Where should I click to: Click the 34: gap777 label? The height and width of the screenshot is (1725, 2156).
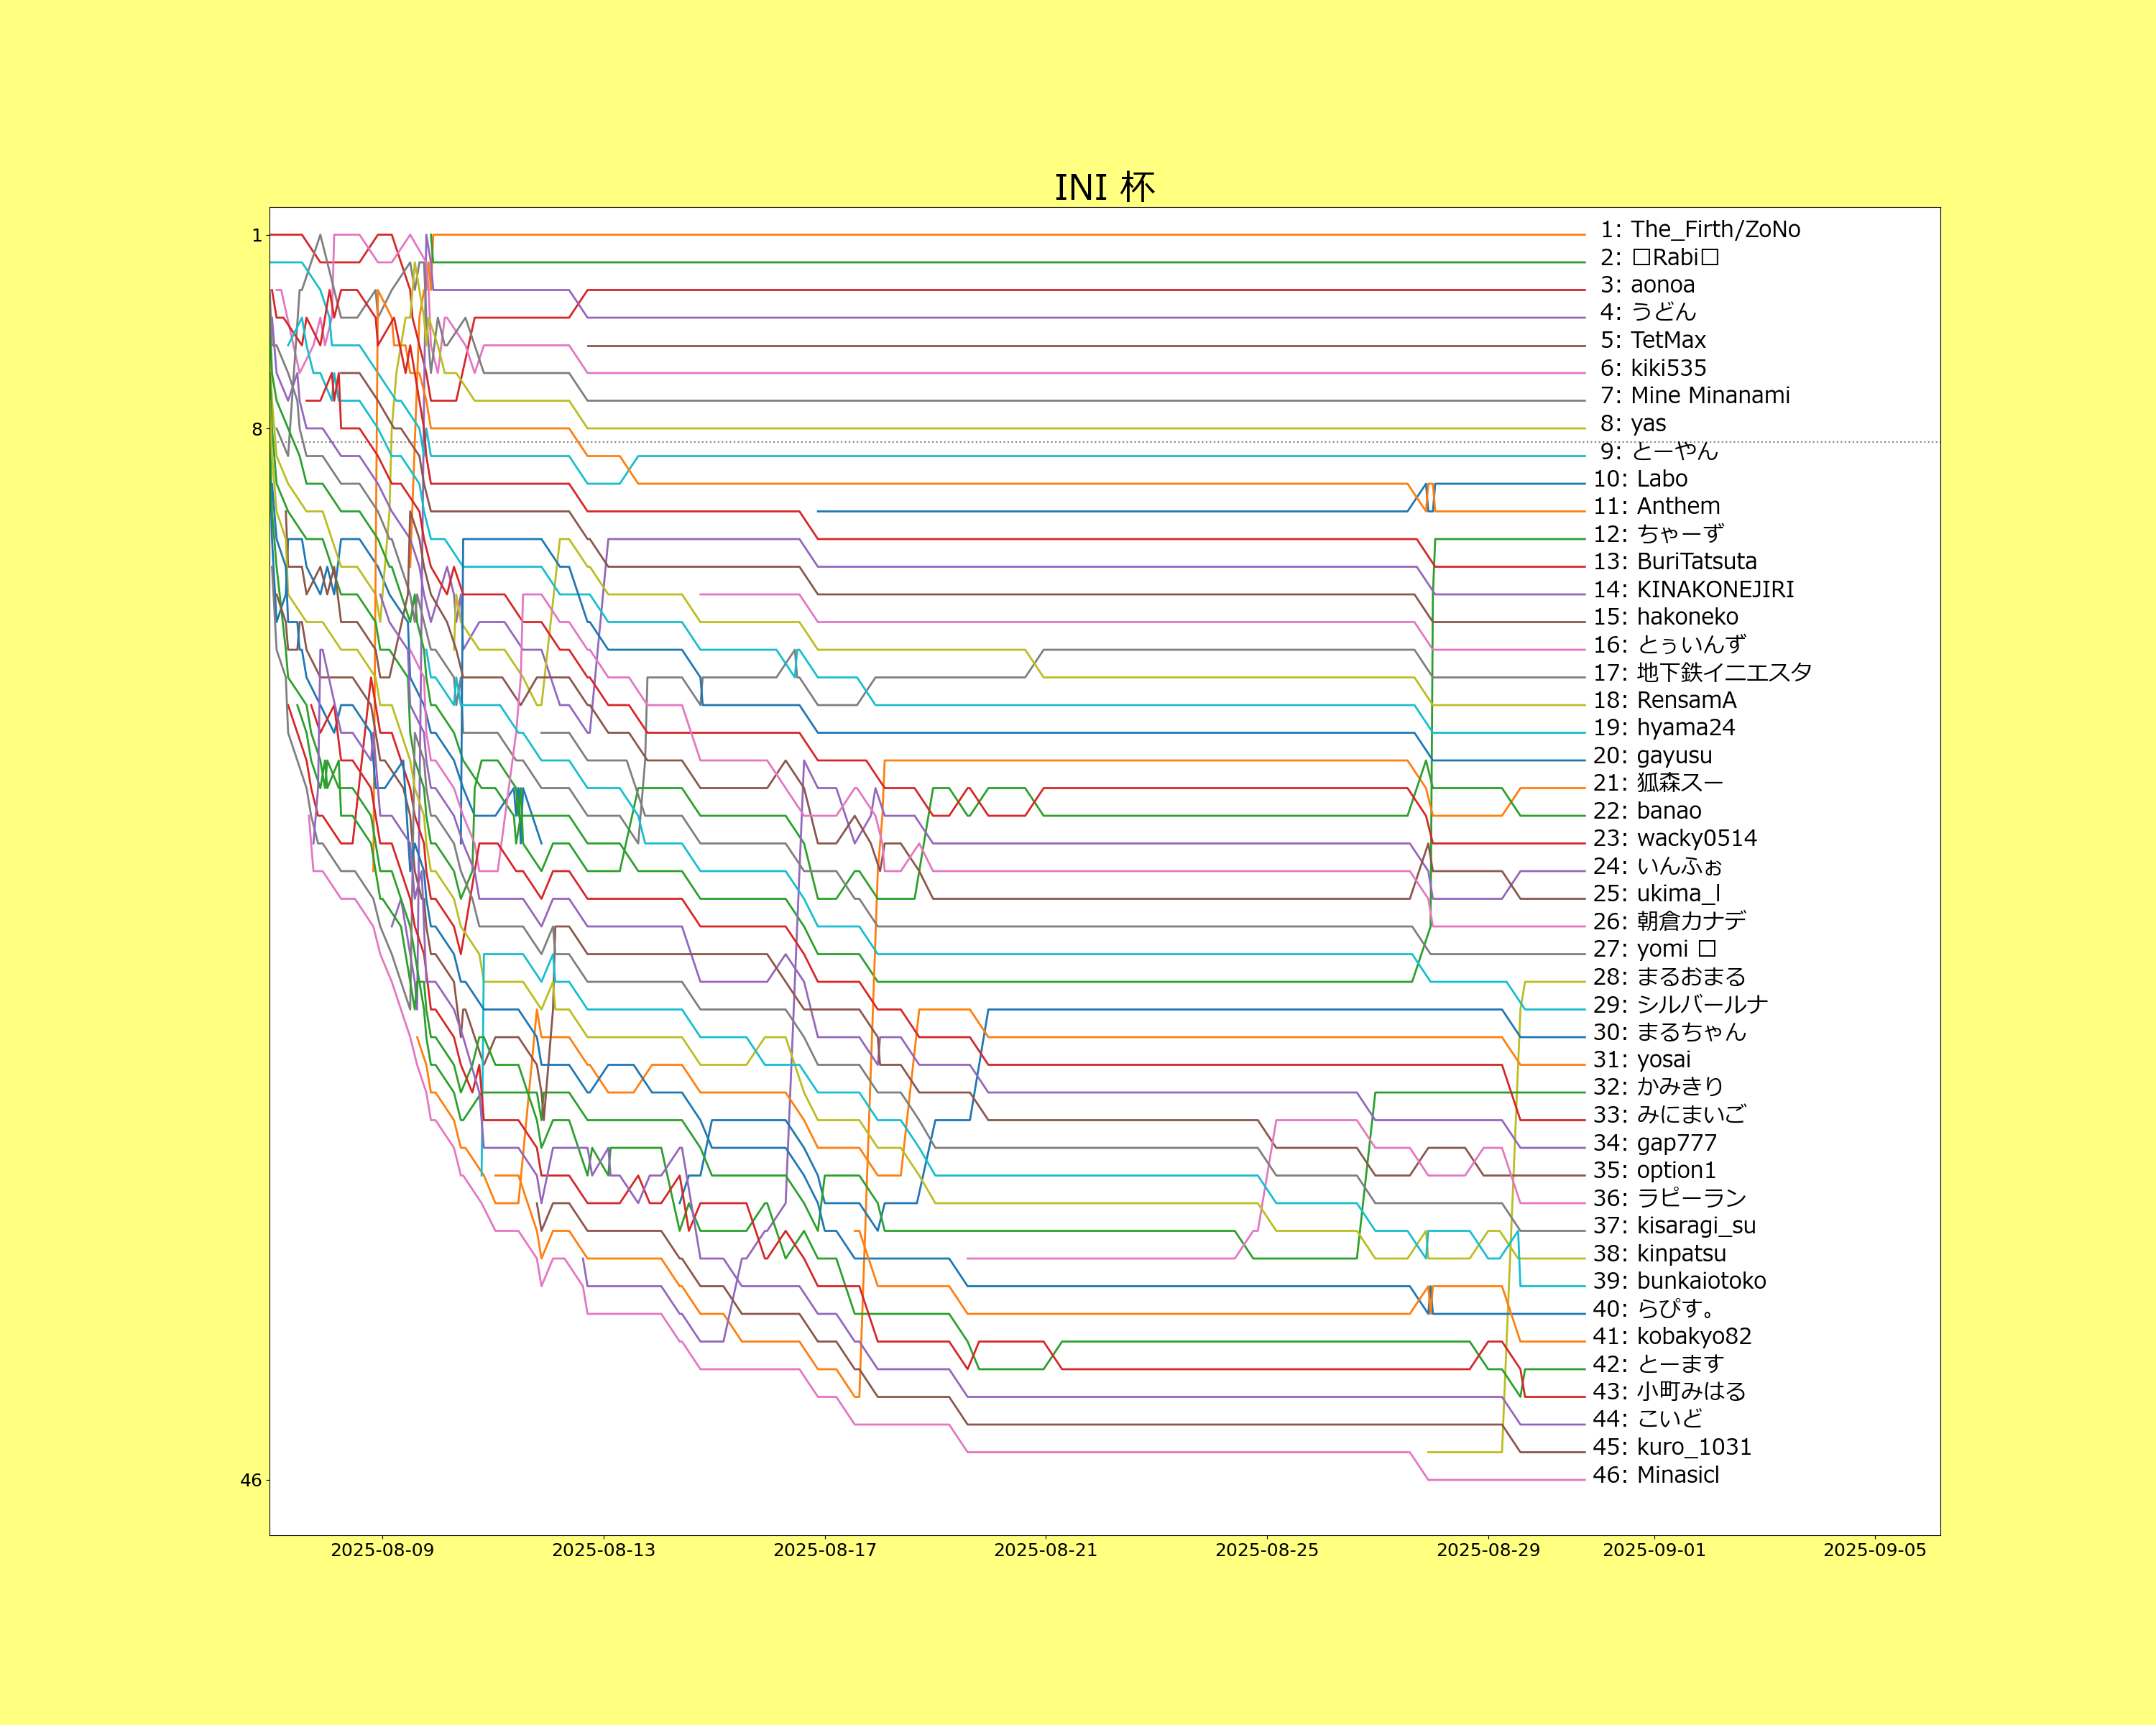click(x=1654, y=1143)
